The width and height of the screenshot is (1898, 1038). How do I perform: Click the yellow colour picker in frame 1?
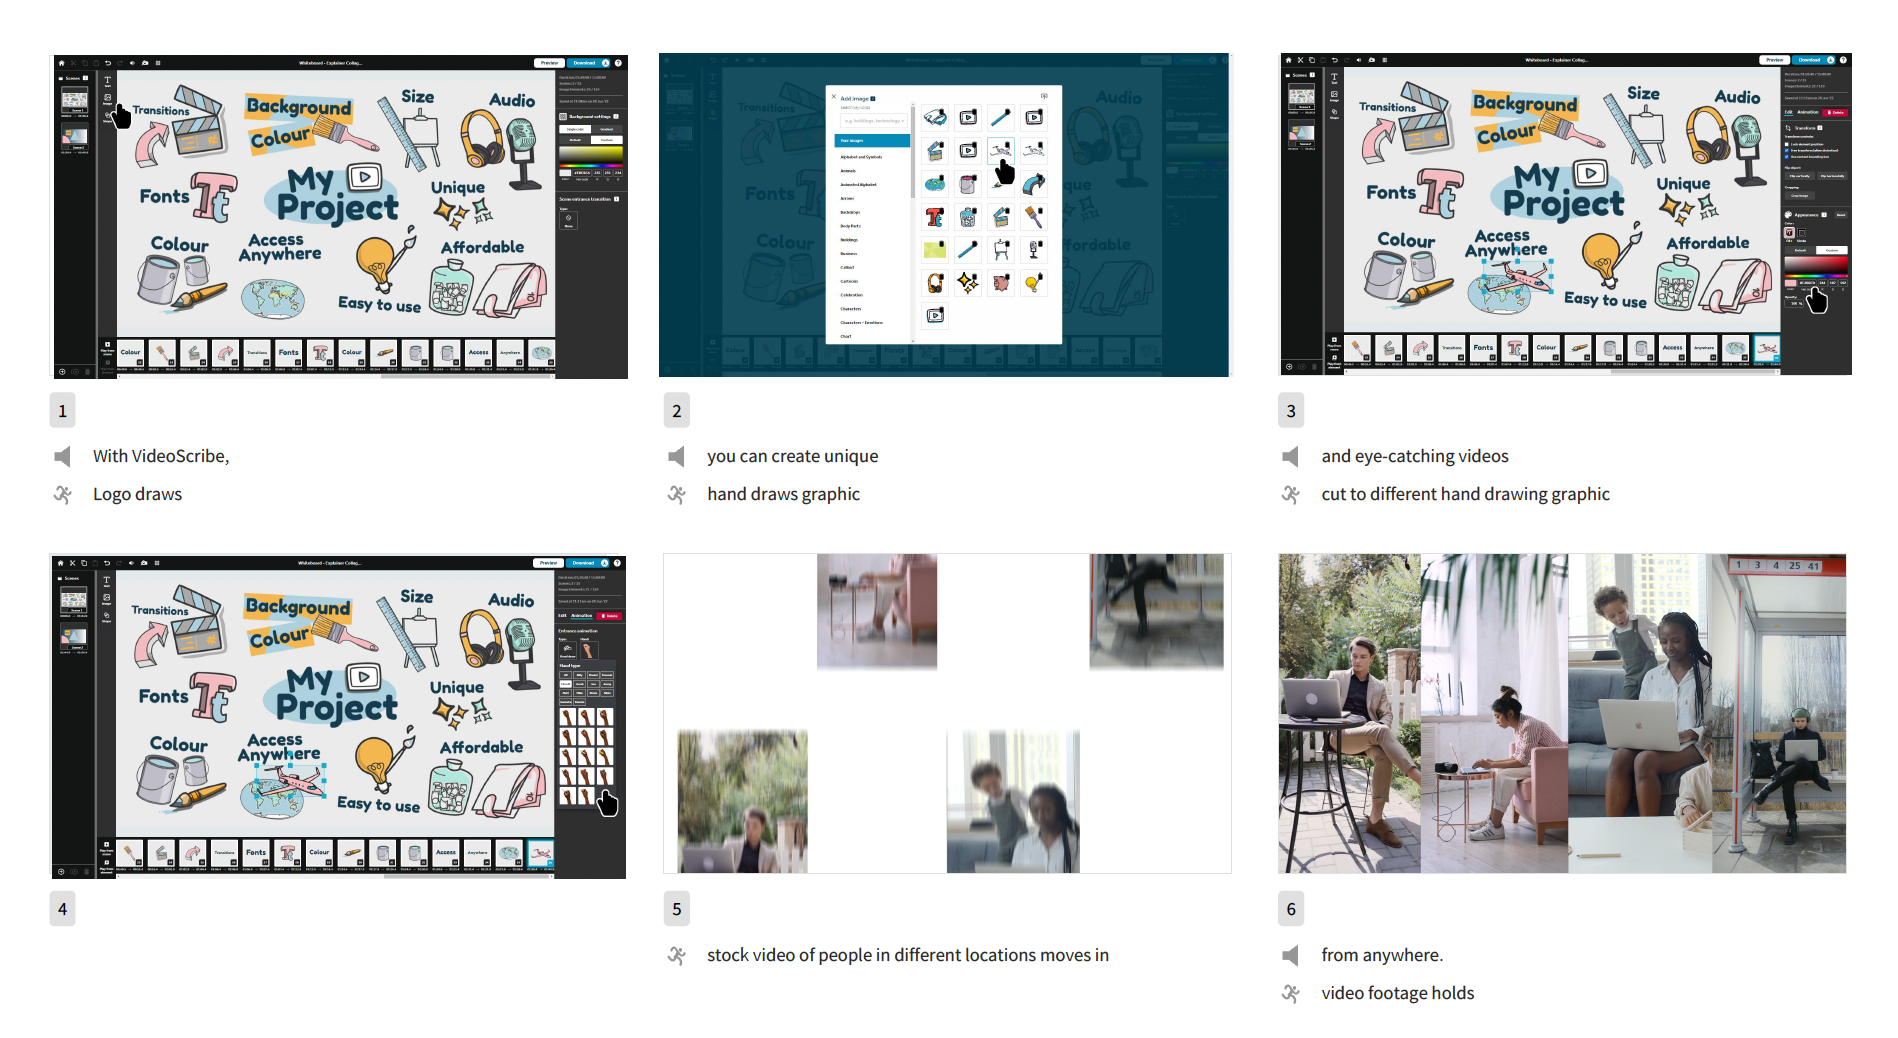590,155
